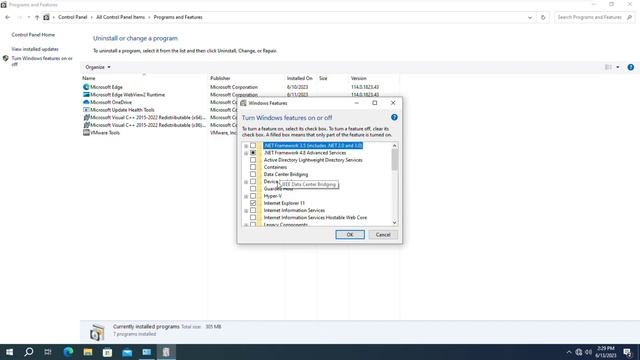Click the features list scroll up arrow

(394, 146)
